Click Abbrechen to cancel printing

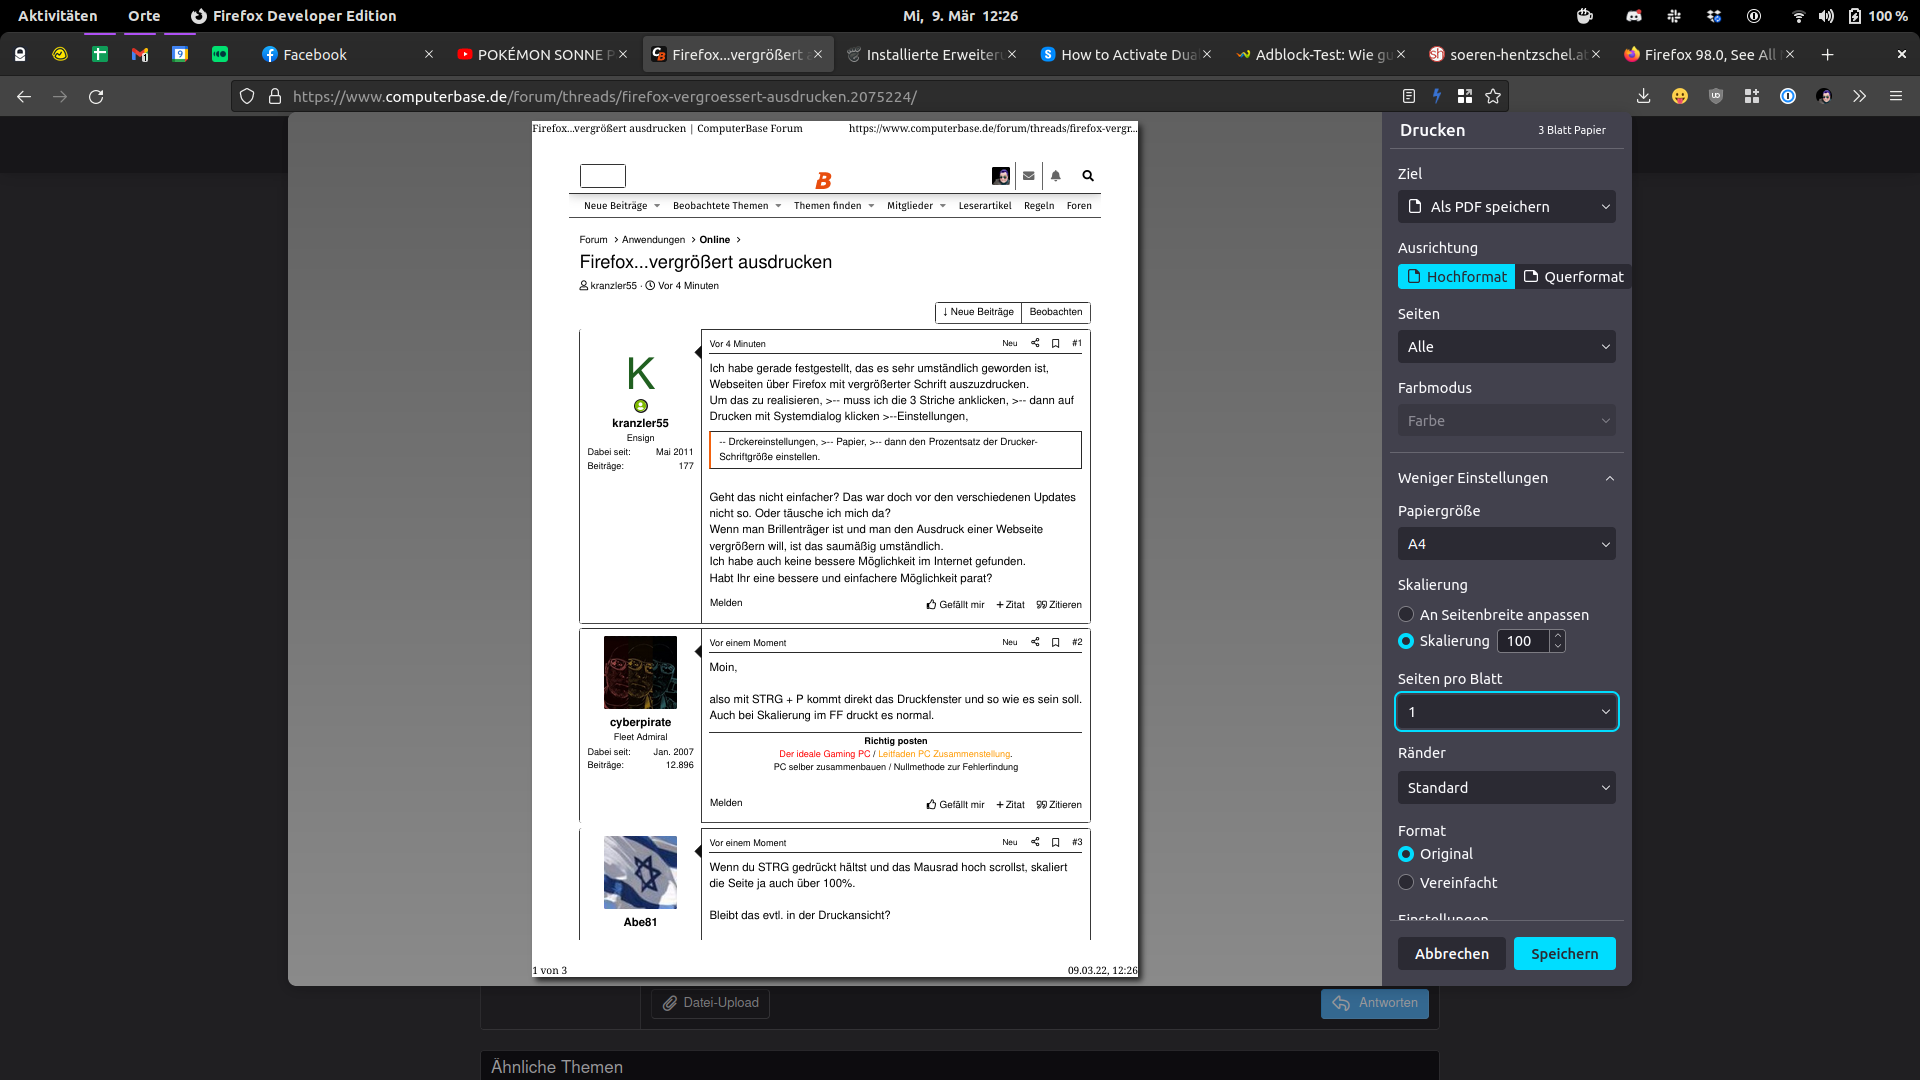click(x=1451, y=953)
